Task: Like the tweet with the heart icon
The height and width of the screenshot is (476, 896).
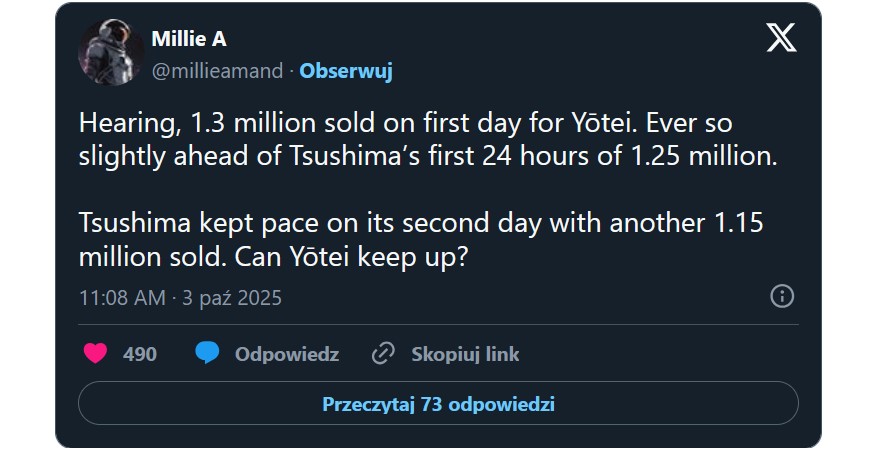Action: (x=95, y=354)
